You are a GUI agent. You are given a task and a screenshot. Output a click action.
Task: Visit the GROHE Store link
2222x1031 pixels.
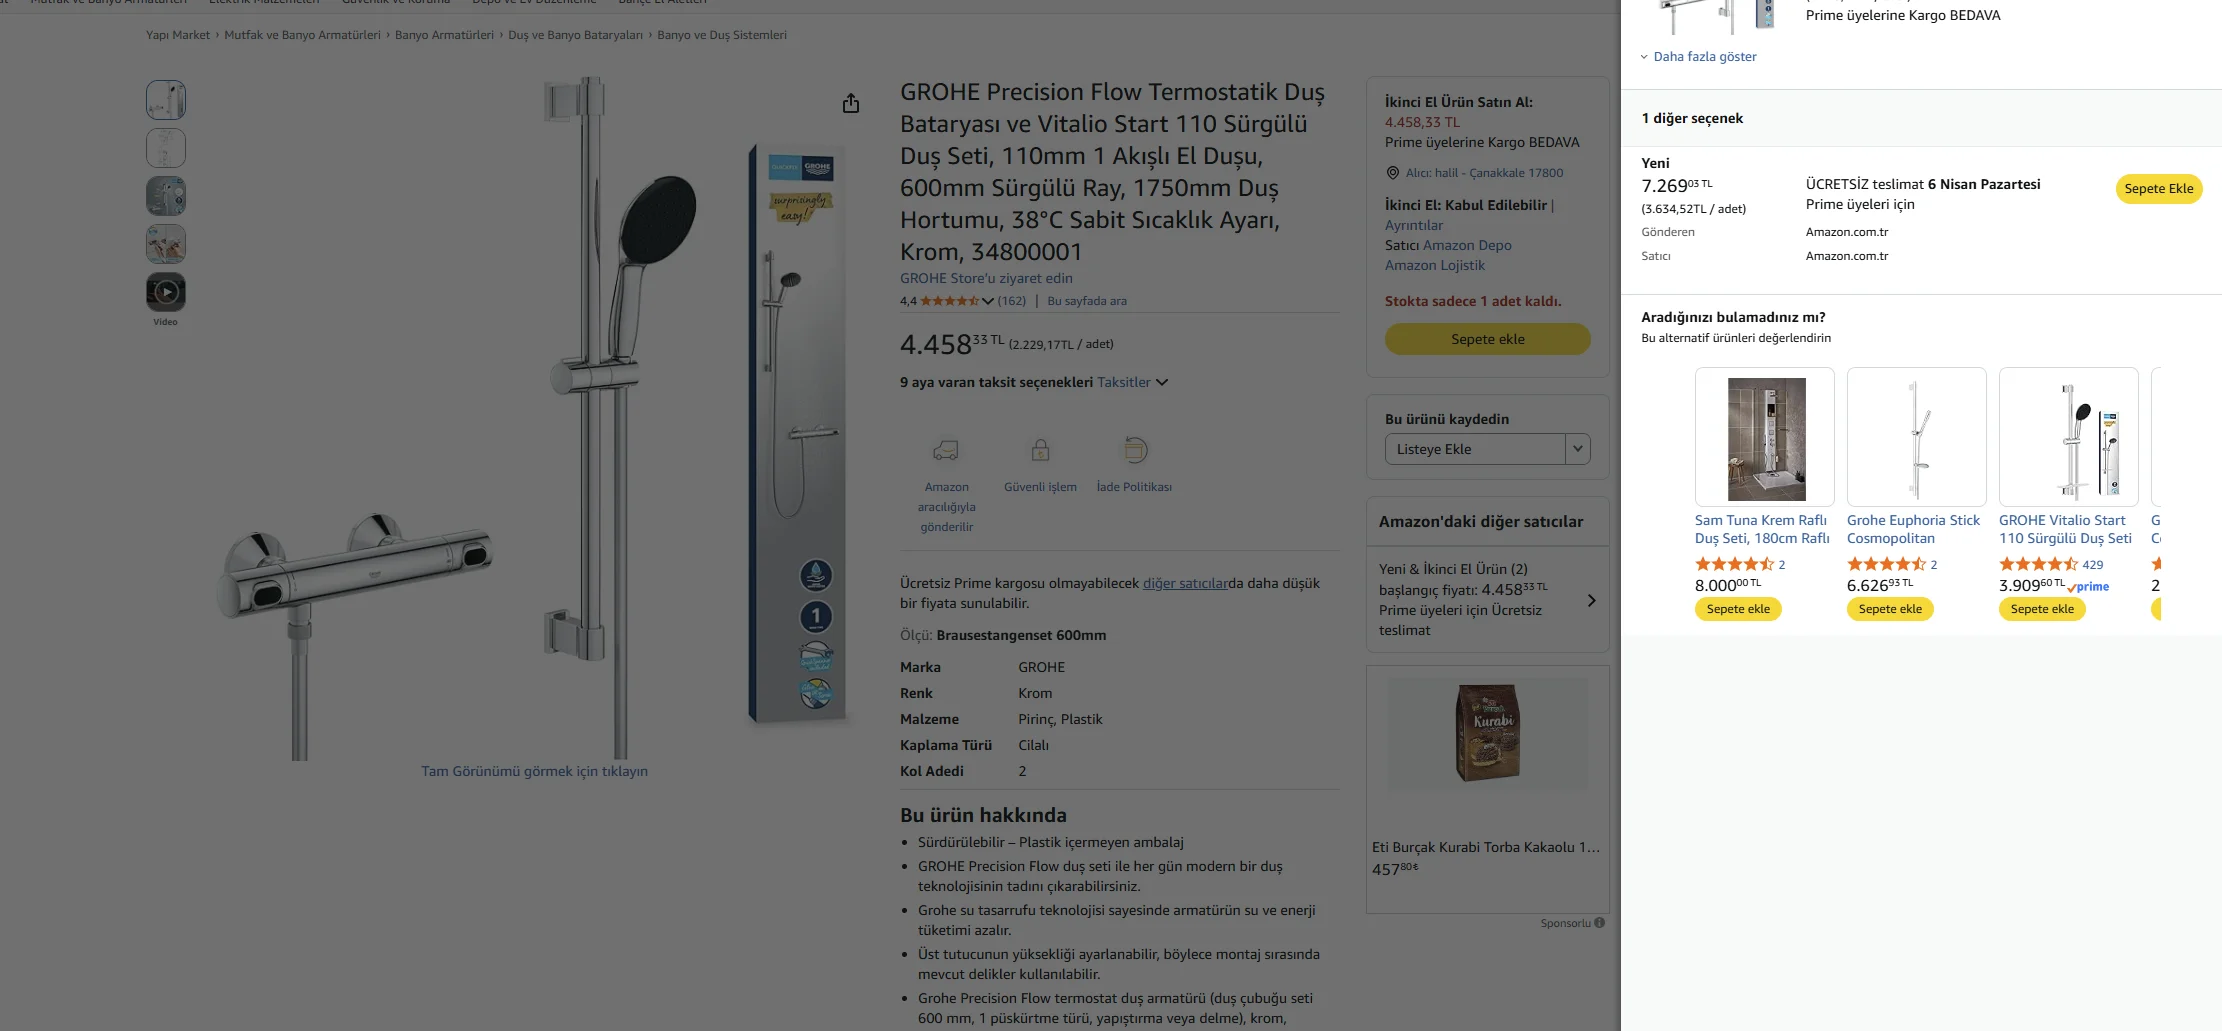pos(986,278)
